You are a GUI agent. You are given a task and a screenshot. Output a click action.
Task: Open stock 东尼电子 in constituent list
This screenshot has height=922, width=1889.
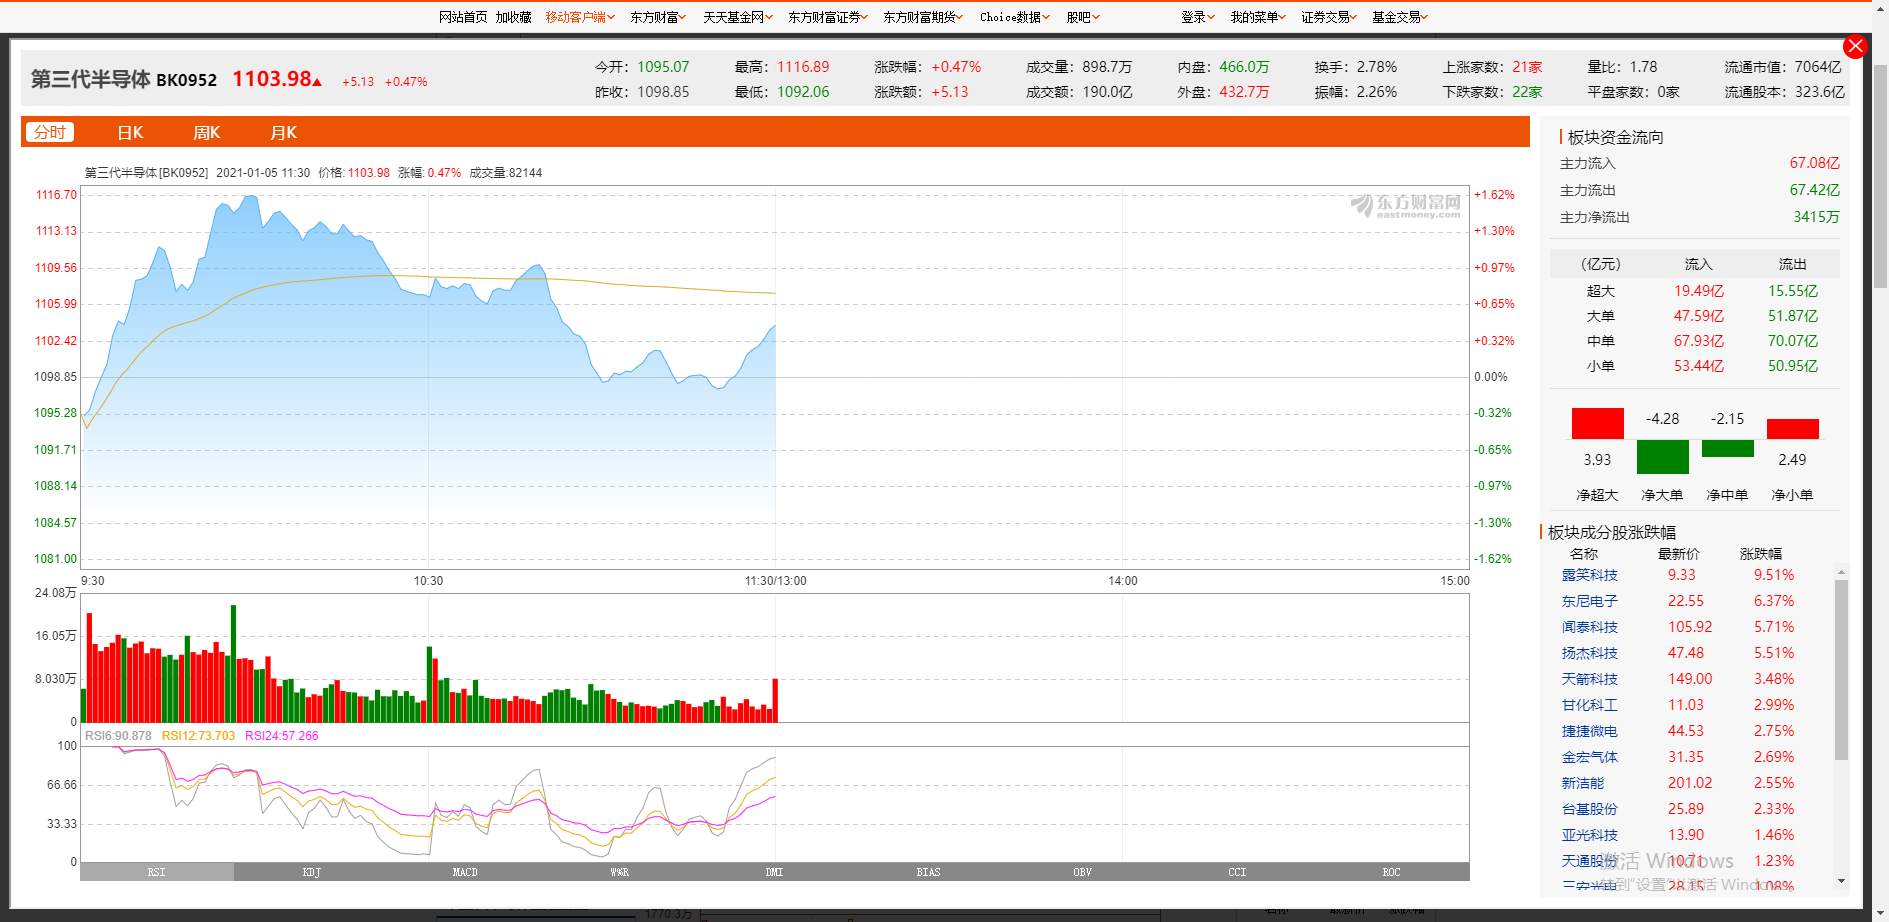click(1589, 601)
